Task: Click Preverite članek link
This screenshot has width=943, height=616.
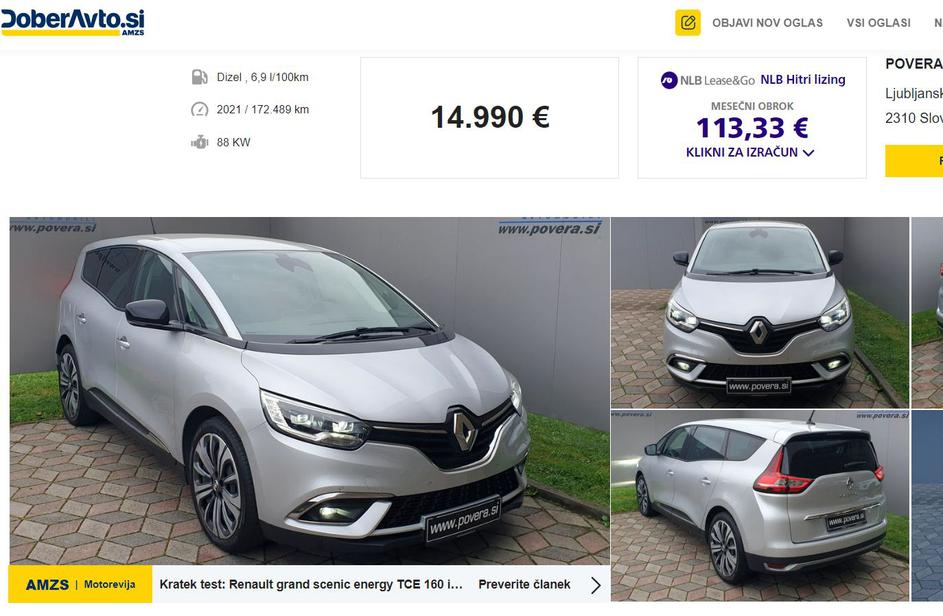Action: pos(524,584)
